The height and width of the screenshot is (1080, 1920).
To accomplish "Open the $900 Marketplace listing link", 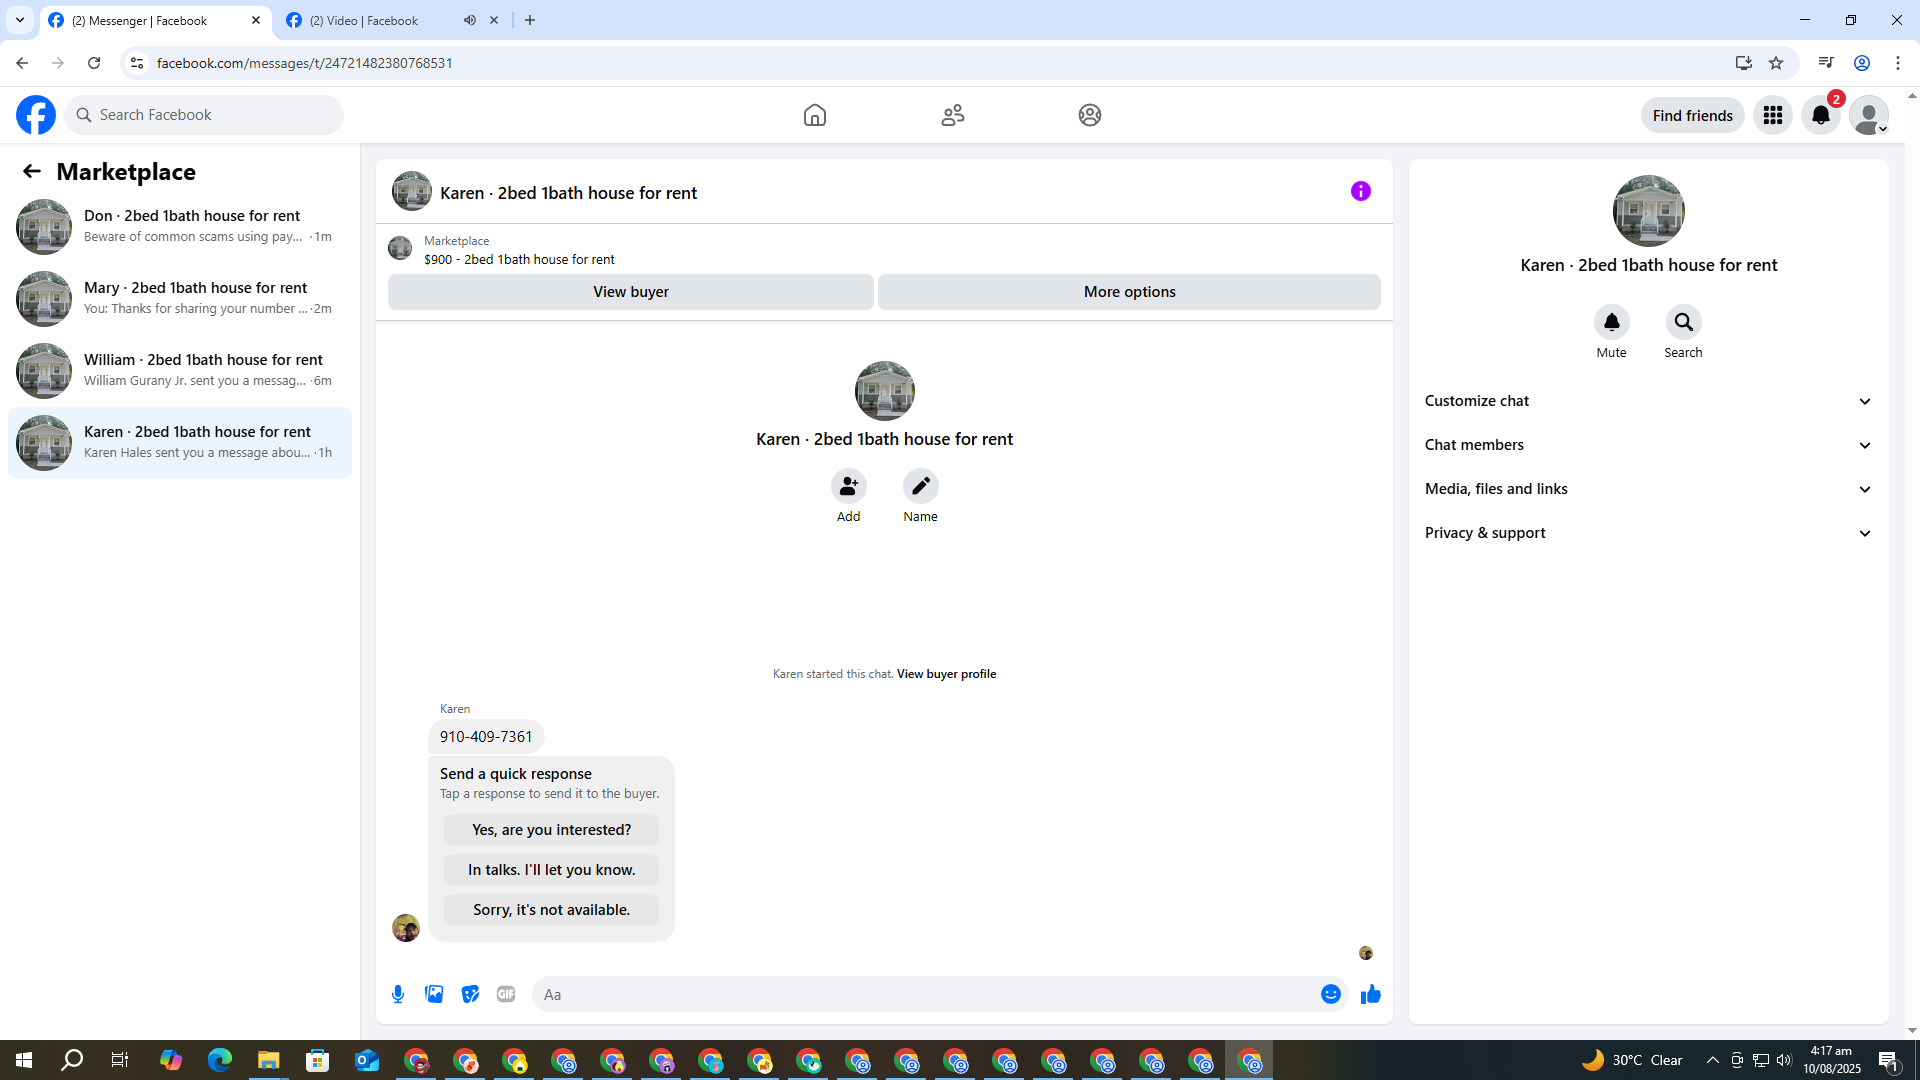I will (x=519, y=259).
